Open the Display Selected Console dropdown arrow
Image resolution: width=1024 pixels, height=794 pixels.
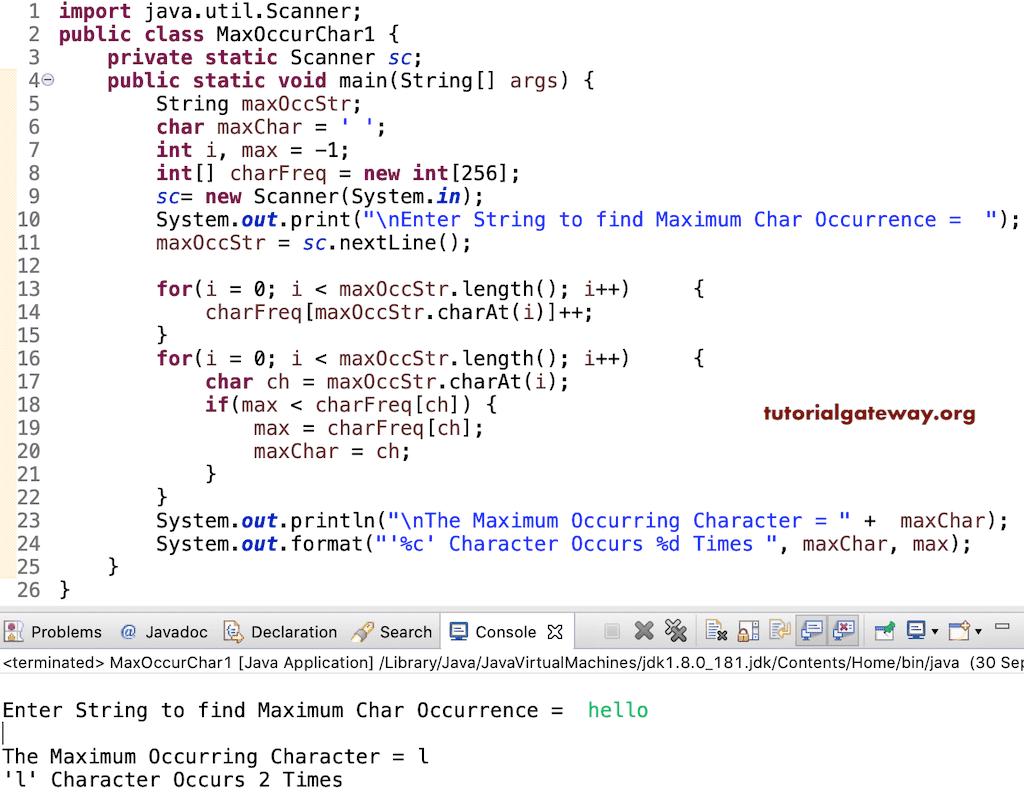(x=935, y=631)
